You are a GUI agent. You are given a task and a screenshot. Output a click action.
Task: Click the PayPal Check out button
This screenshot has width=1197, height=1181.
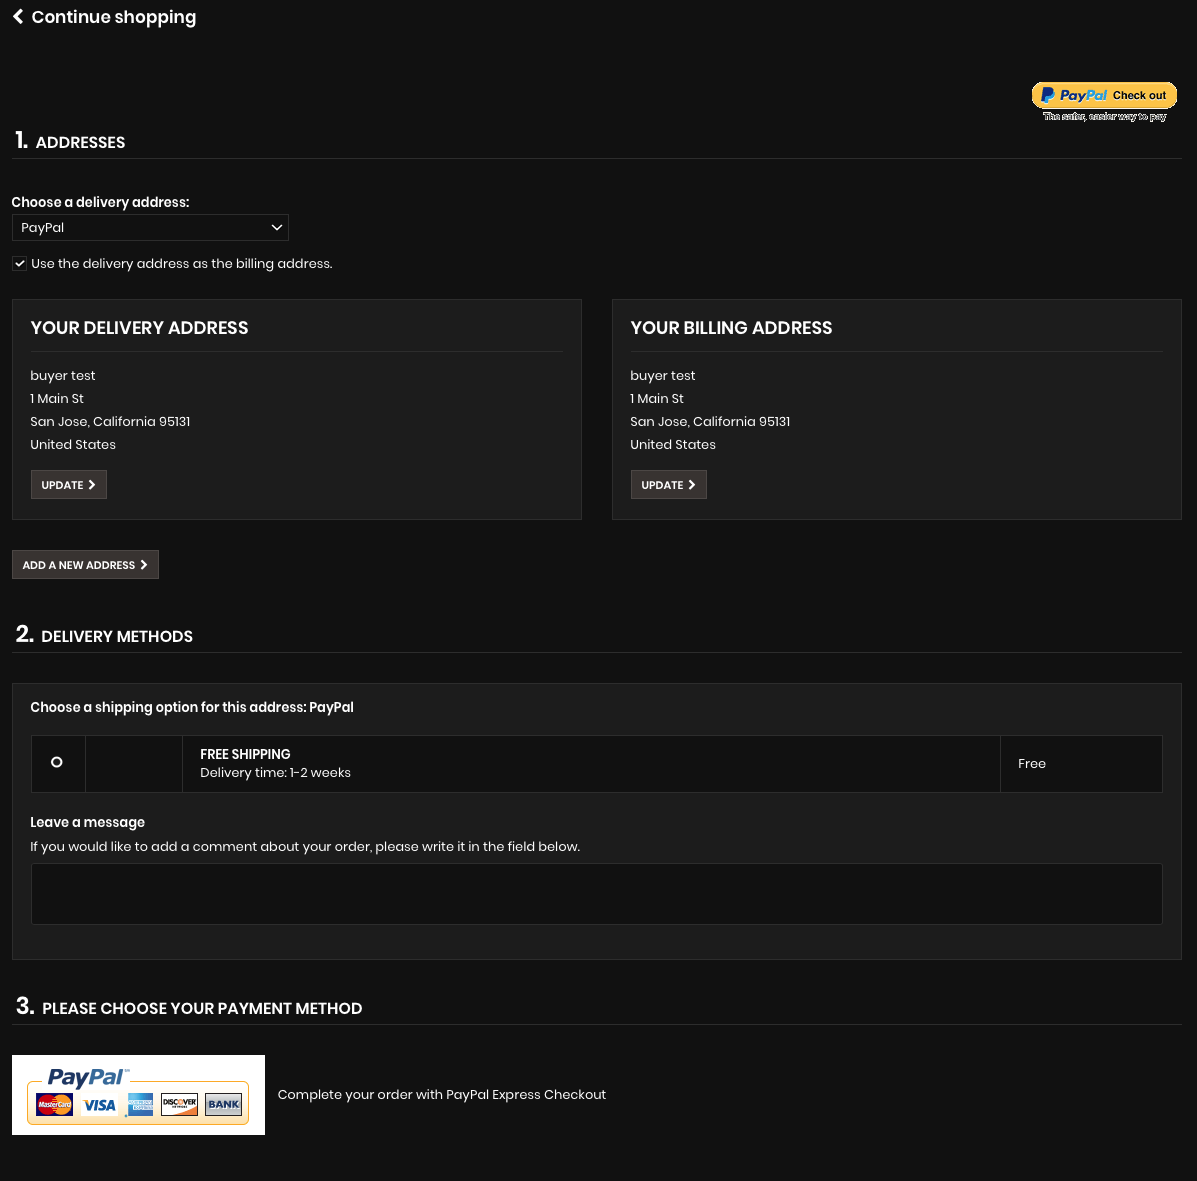point(1104,95)
